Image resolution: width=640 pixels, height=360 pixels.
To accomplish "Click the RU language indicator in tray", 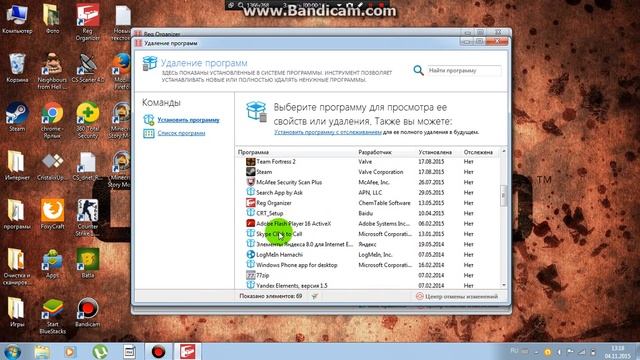I will tap(514, 351).
